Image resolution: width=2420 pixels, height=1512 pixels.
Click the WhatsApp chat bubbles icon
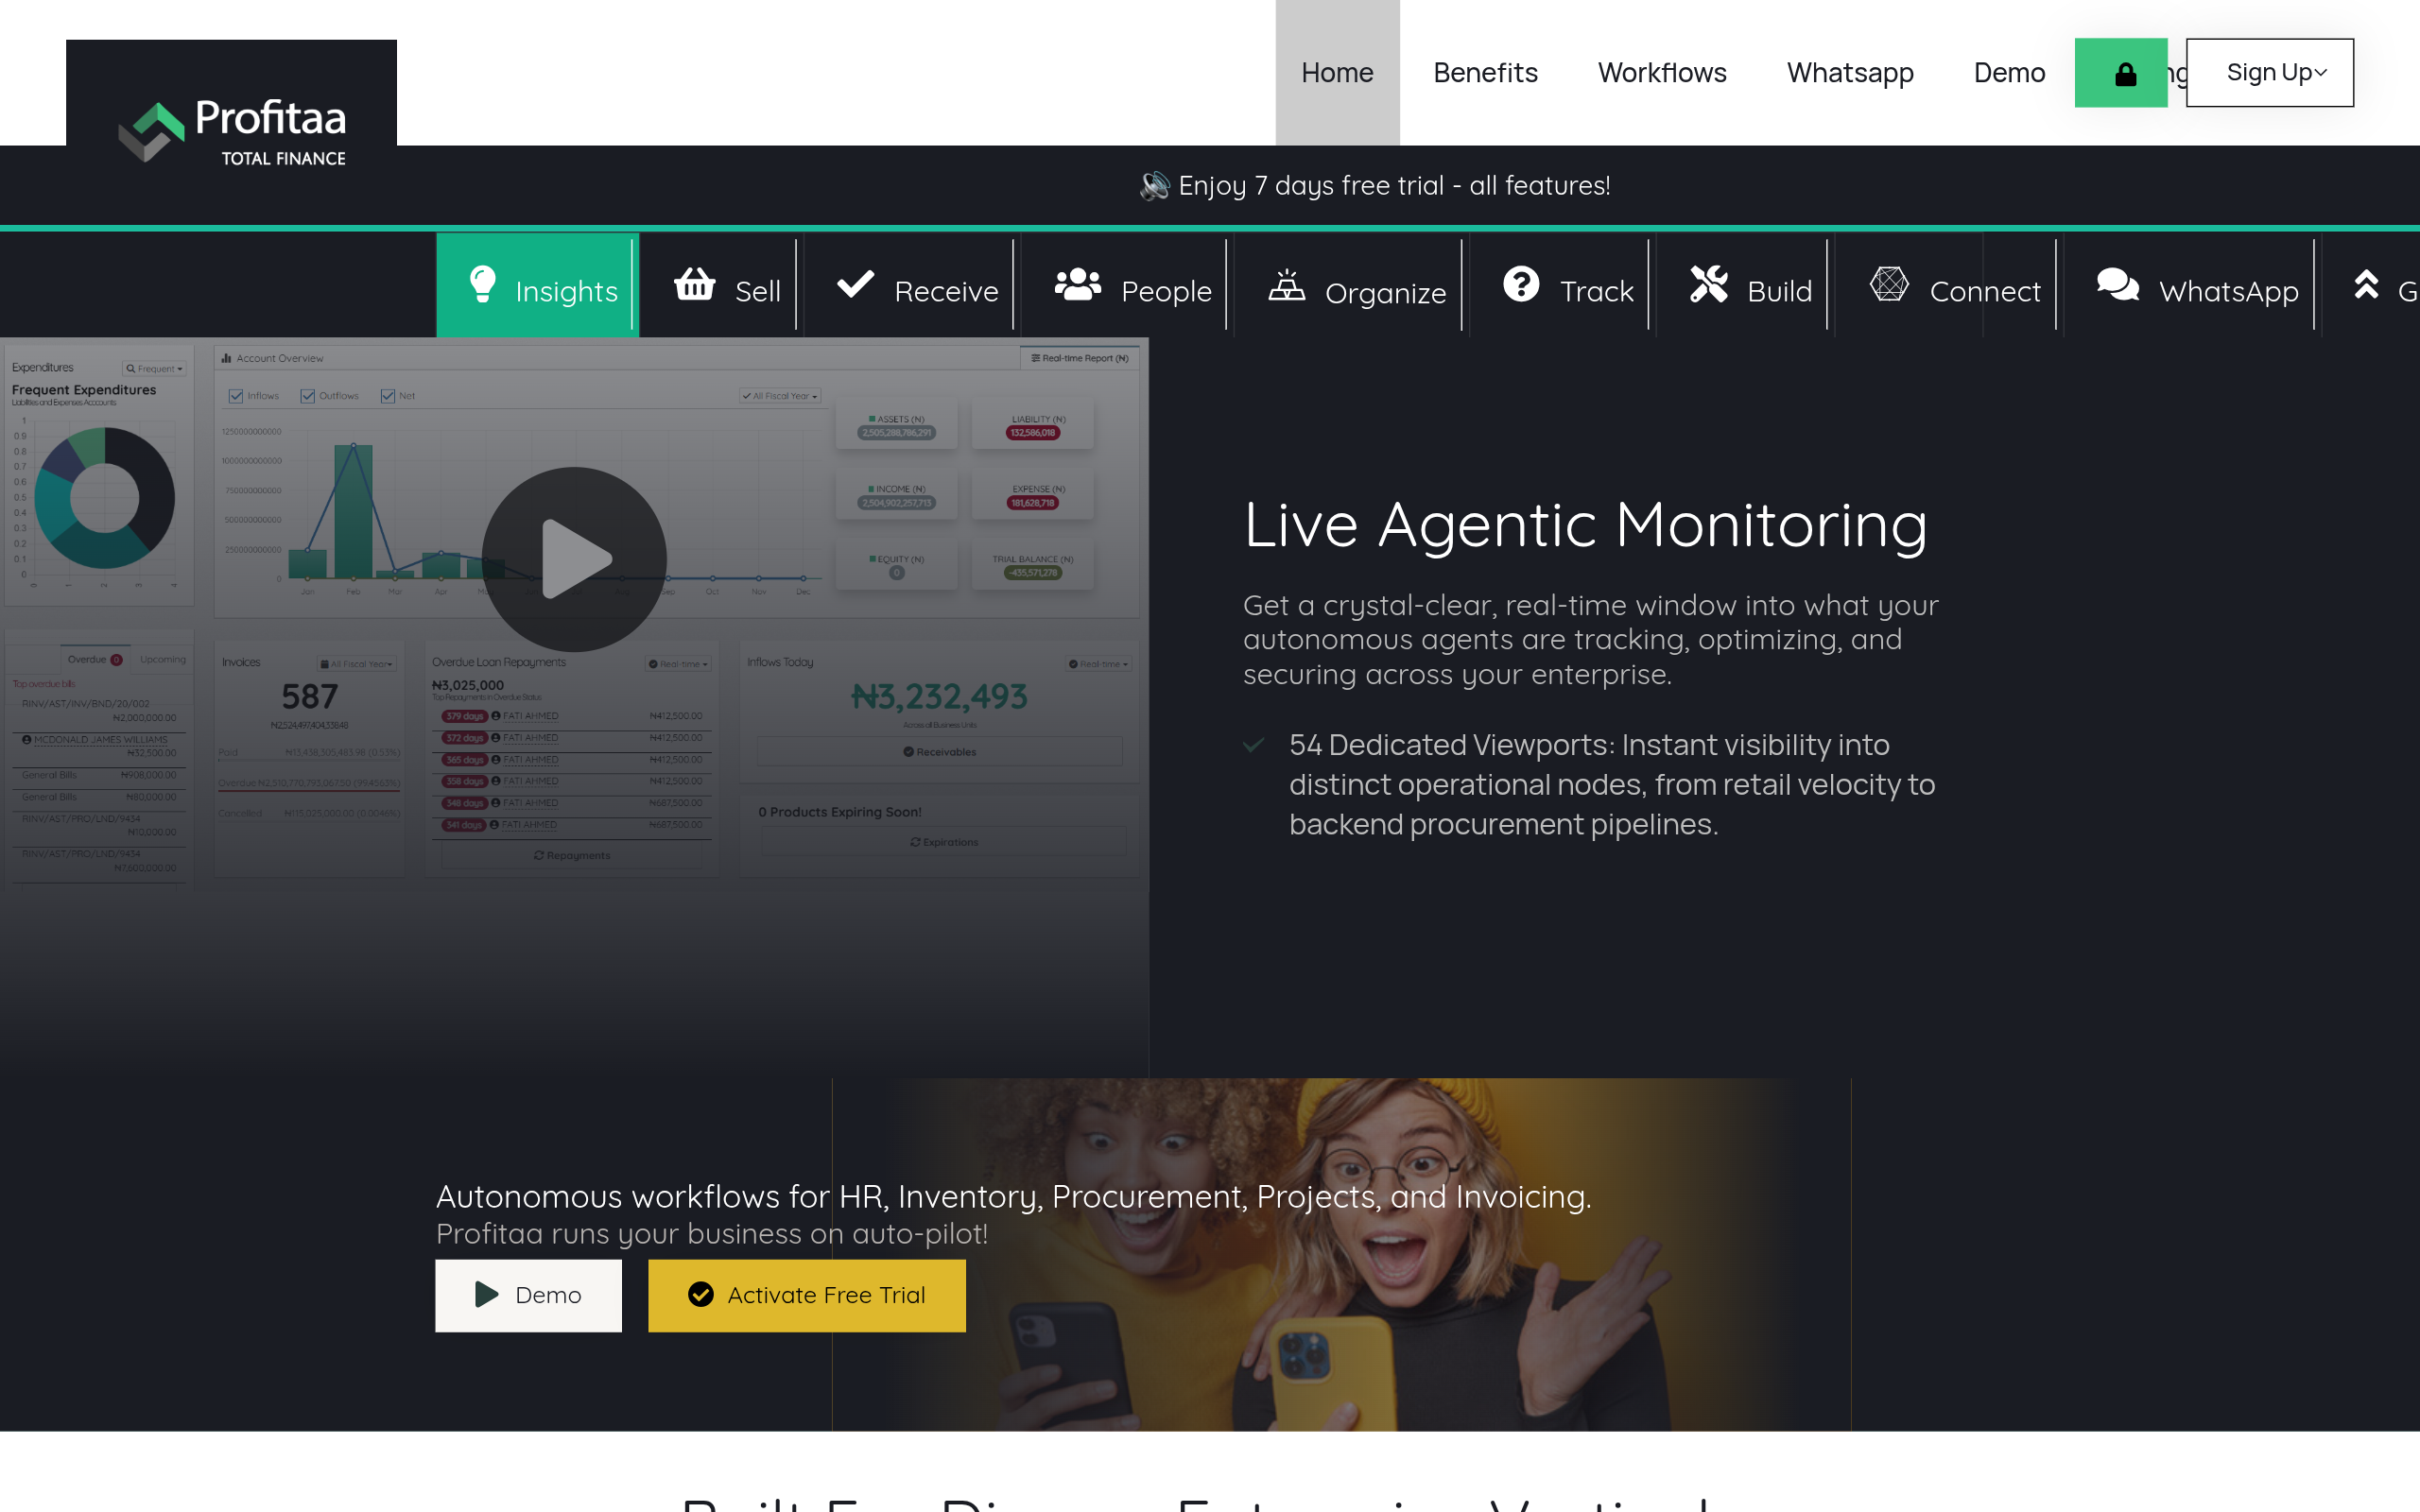pos(2118,285)
